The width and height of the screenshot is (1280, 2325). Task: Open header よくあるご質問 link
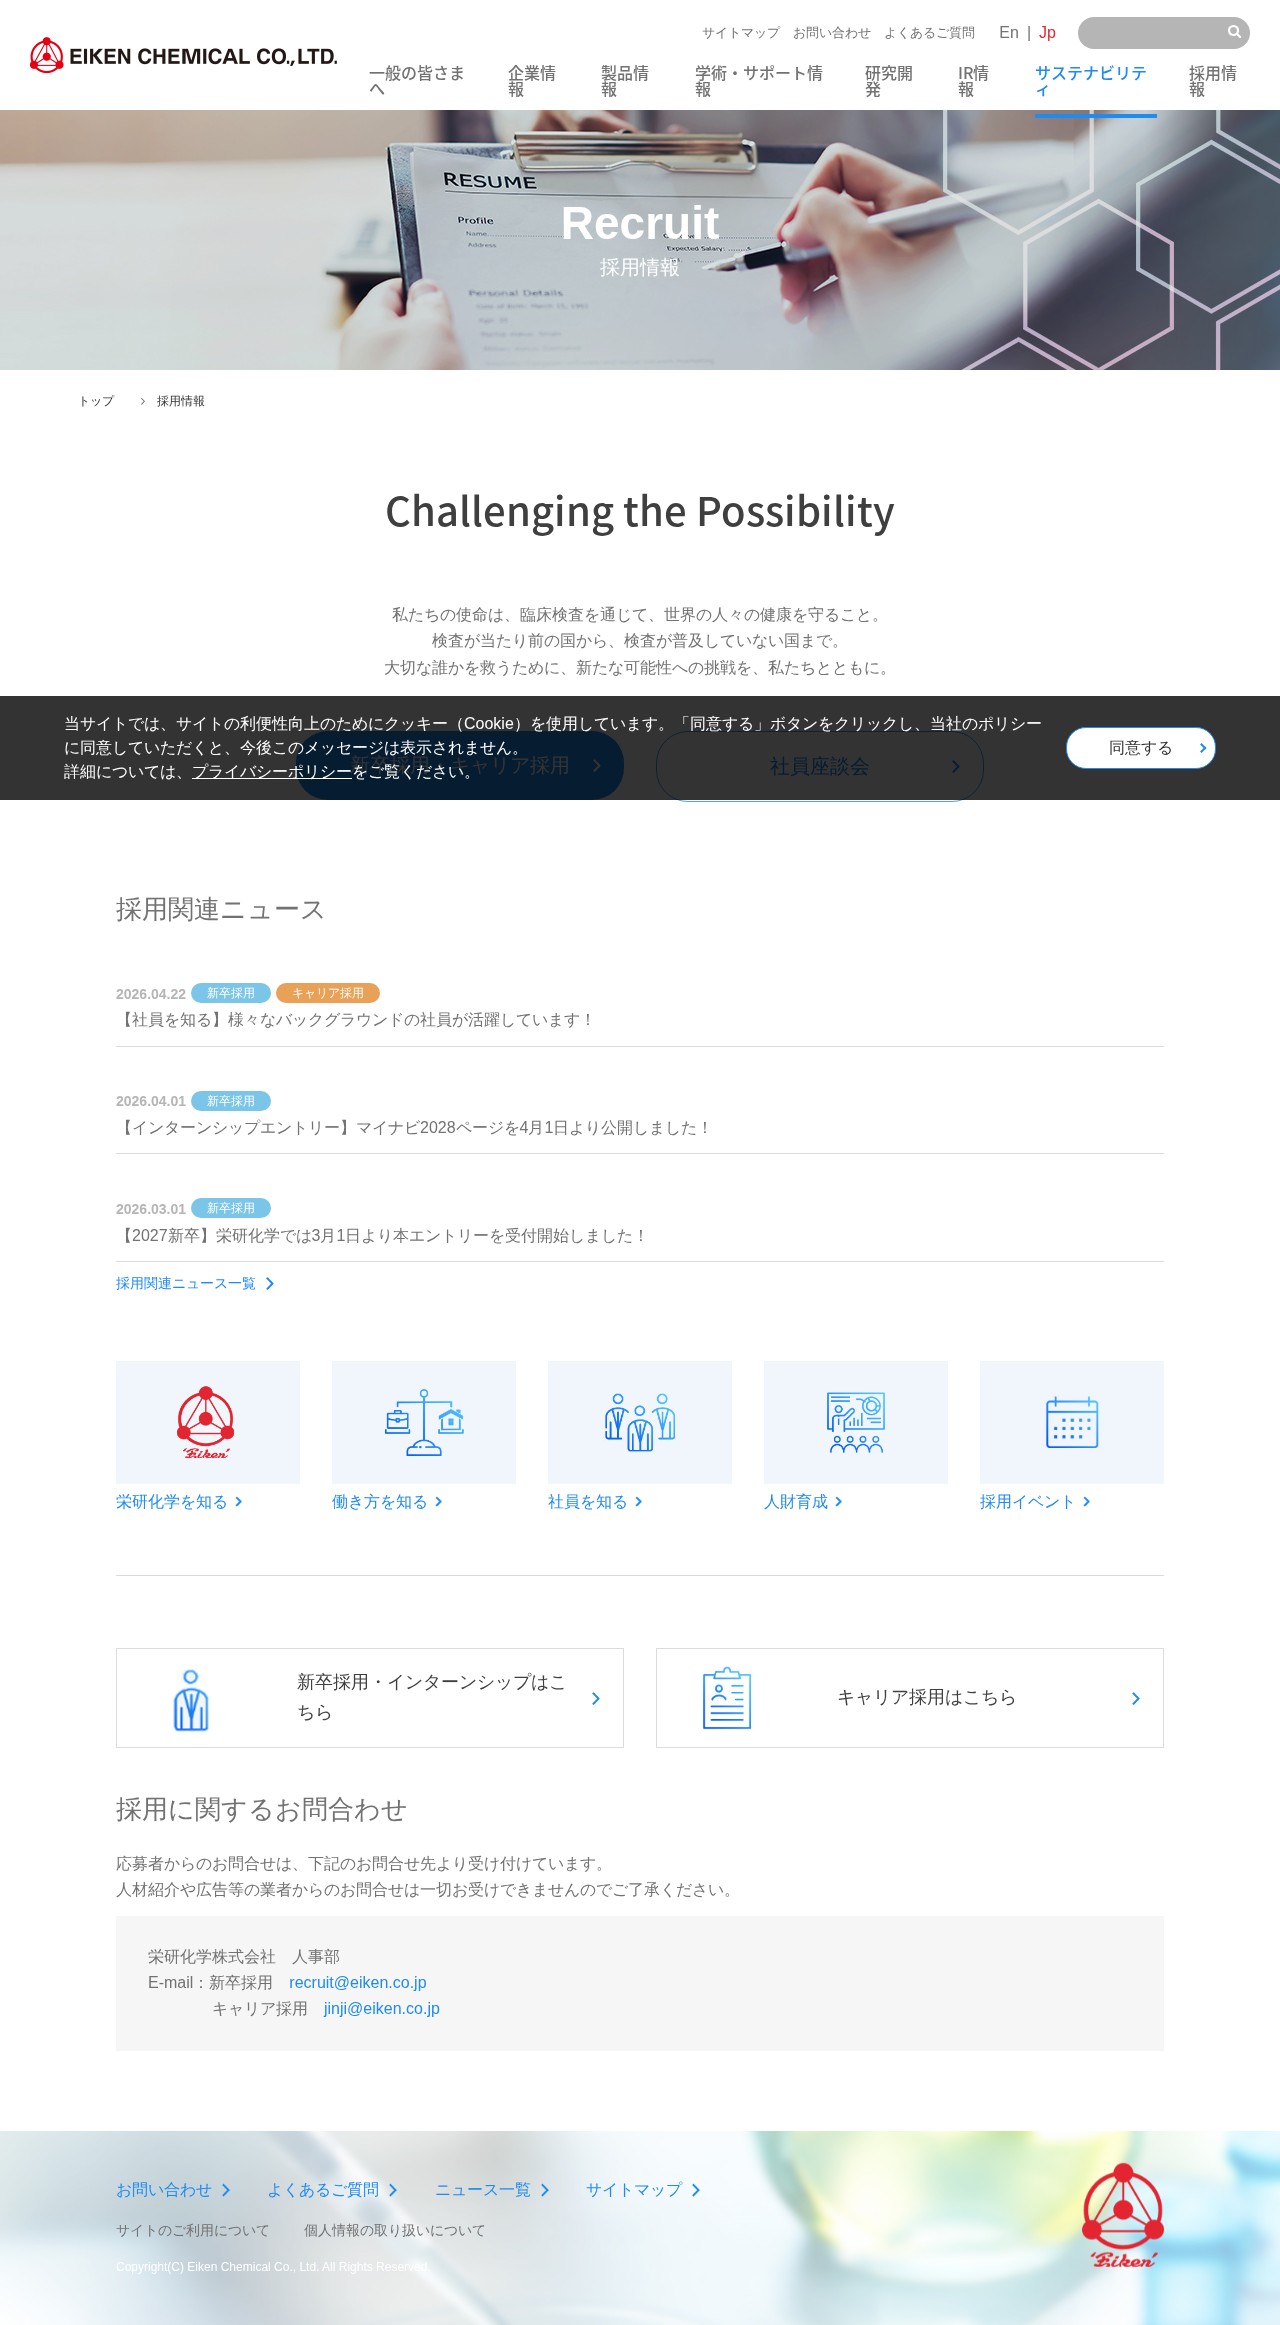point(929,33)
